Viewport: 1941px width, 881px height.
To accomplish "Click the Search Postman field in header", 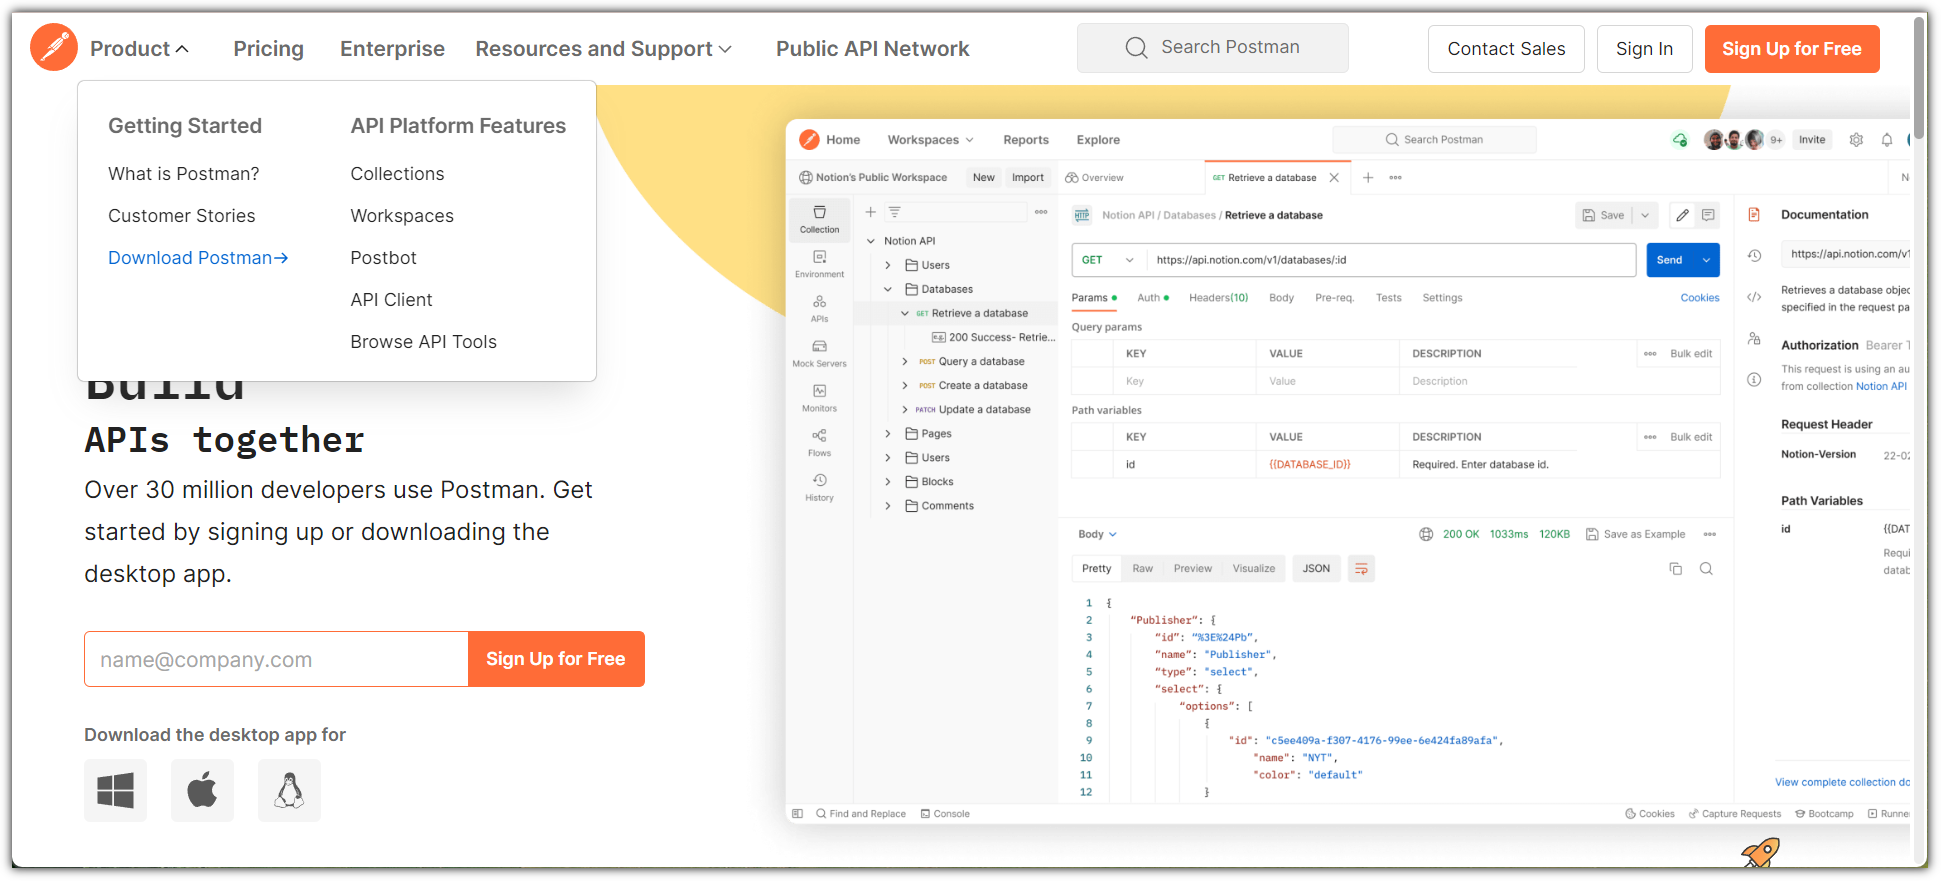I will (x=1212, y=48).
